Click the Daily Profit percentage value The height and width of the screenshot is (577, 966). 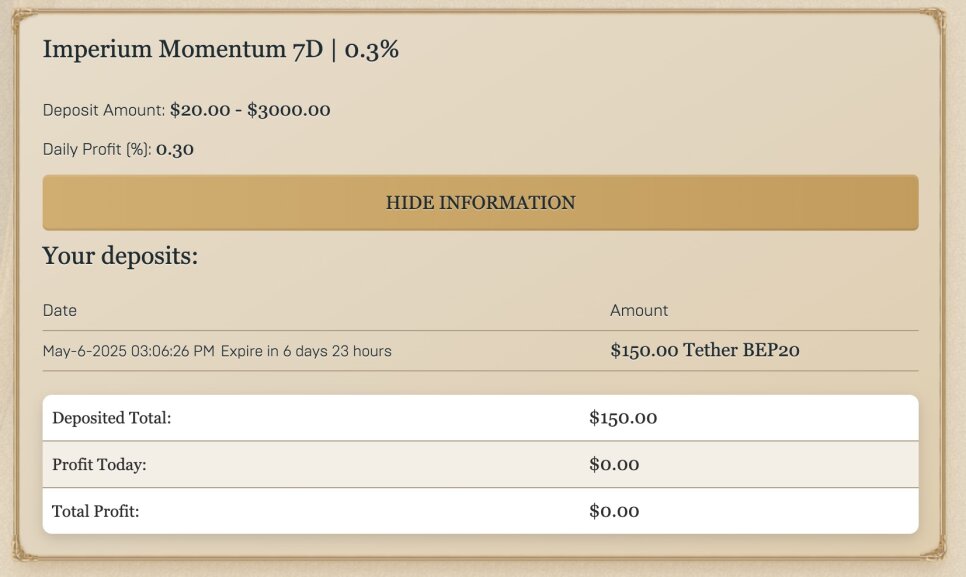click(x=175, y=149)
